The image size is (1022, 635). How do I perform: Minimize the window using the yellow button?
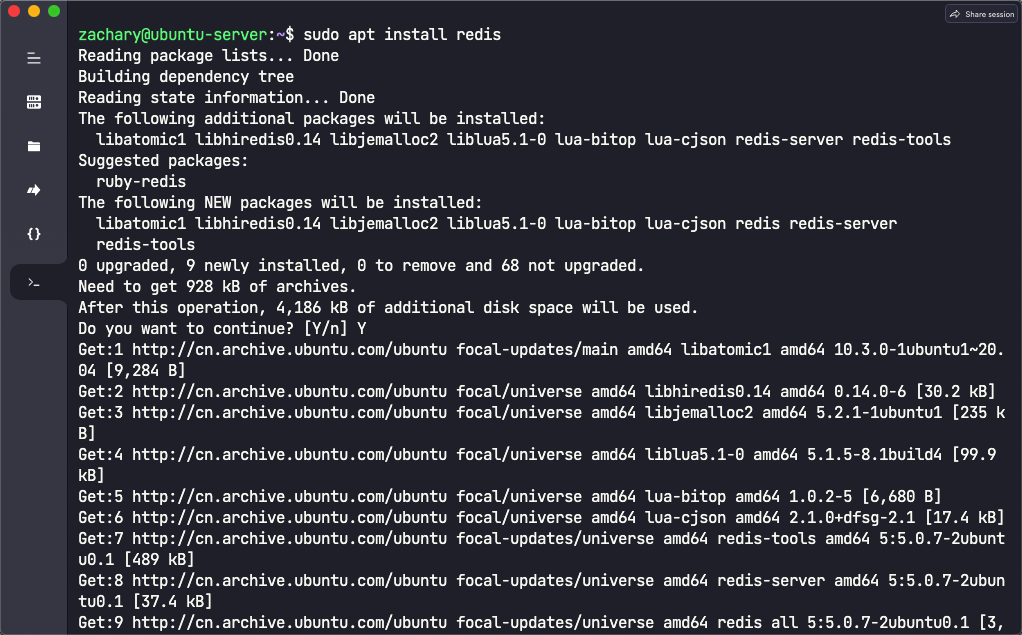click(x=33, y=11)
